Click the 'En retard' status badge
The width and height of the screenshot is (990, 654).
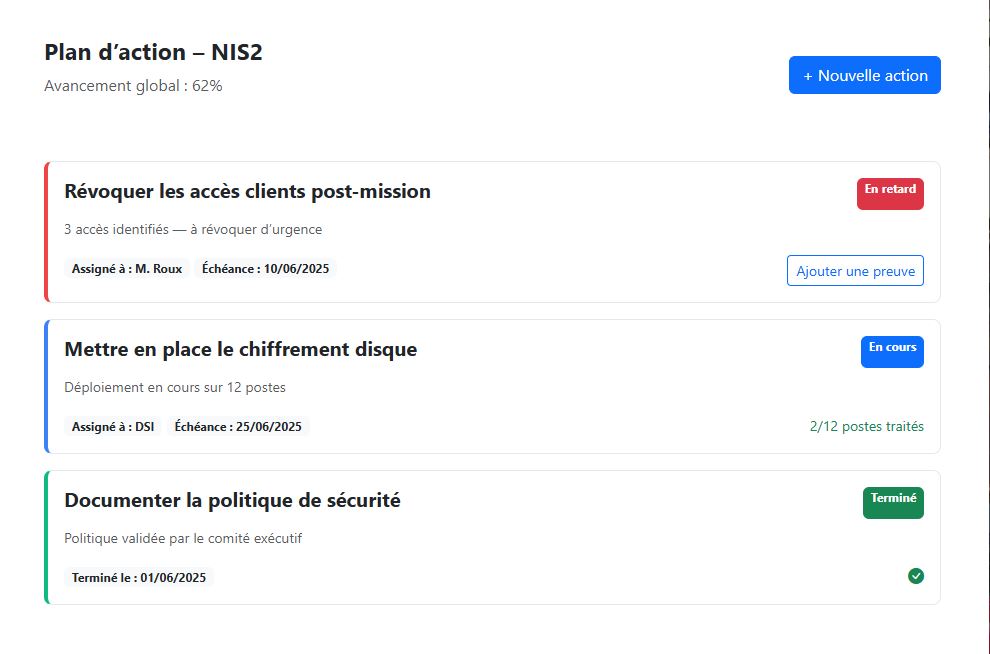tap(889, 193)
